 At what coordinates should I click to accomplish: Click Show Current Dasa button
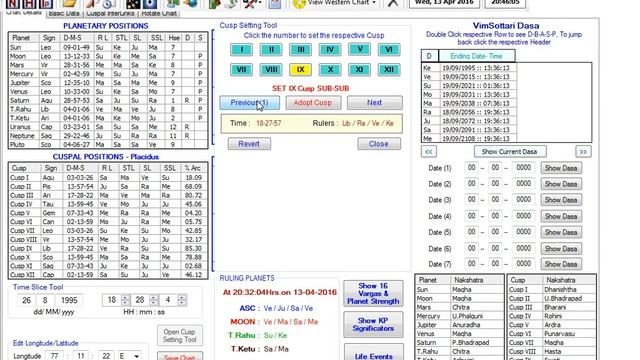click(x=510, y=152)
